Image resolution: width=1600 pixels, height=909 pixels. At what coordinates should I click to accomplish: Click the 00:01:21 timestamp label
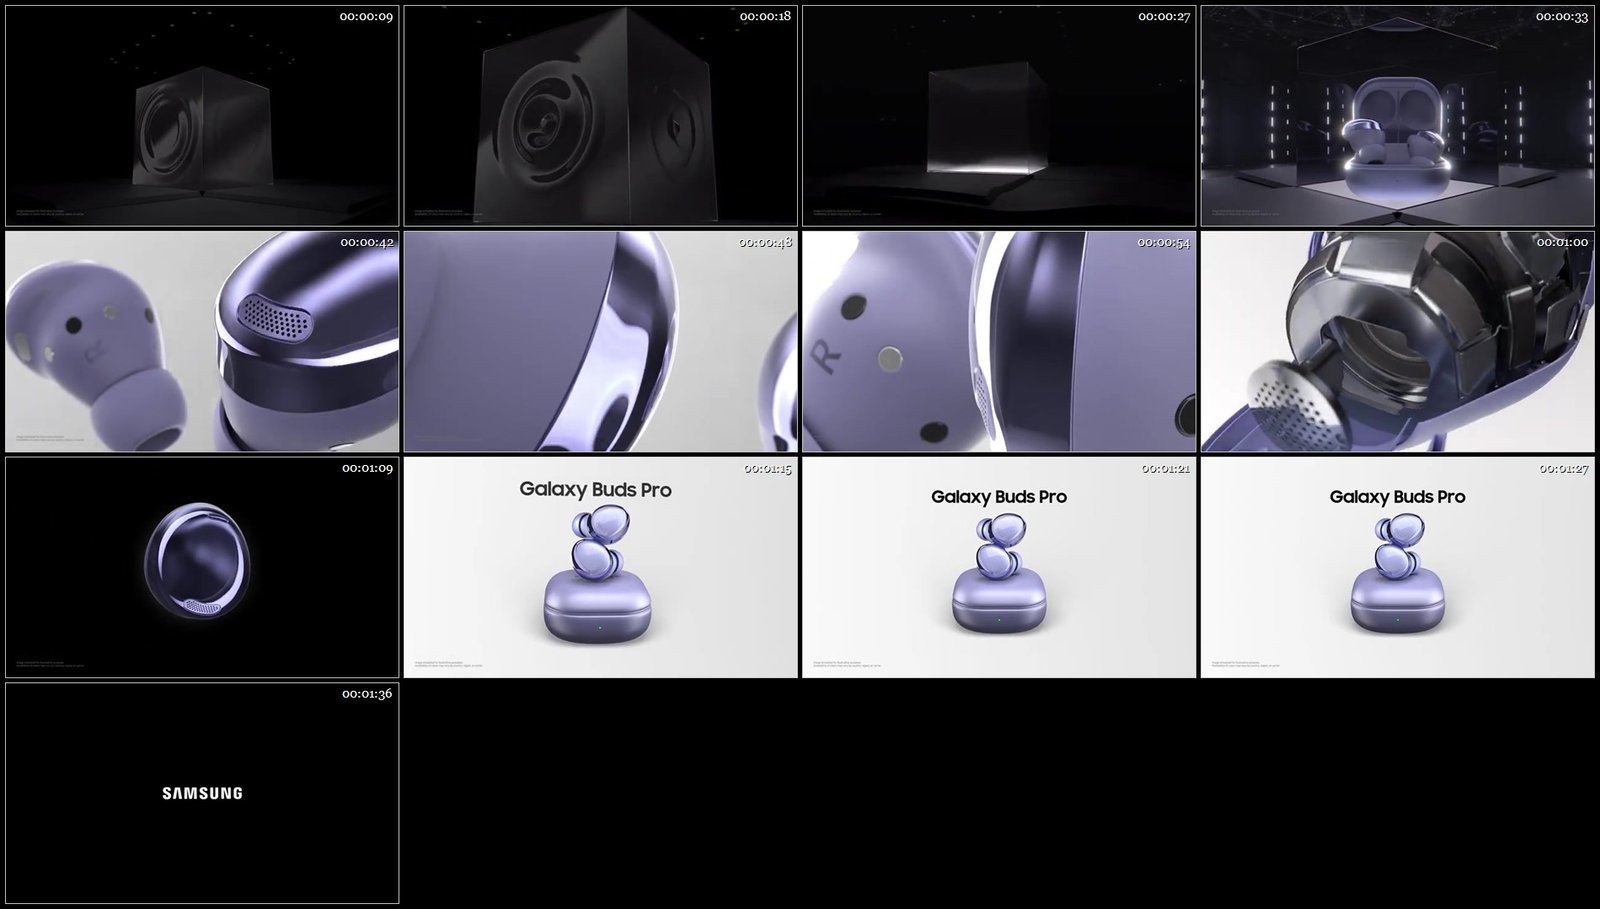click(1164, 468)
